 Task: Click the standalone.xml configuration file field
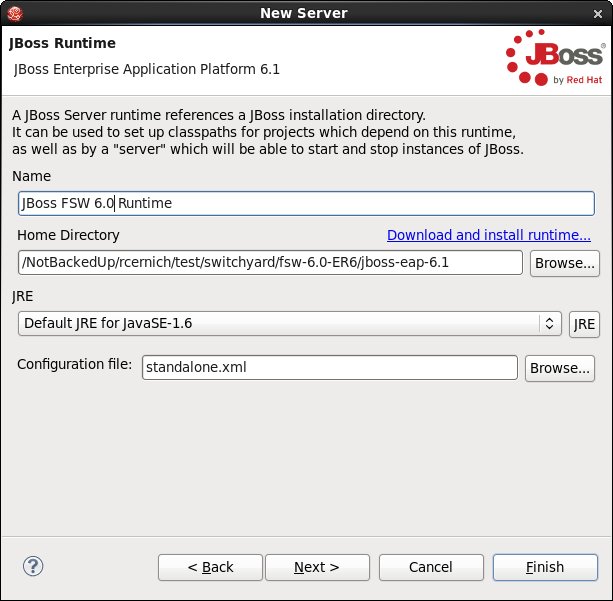(x=330, y=367)
